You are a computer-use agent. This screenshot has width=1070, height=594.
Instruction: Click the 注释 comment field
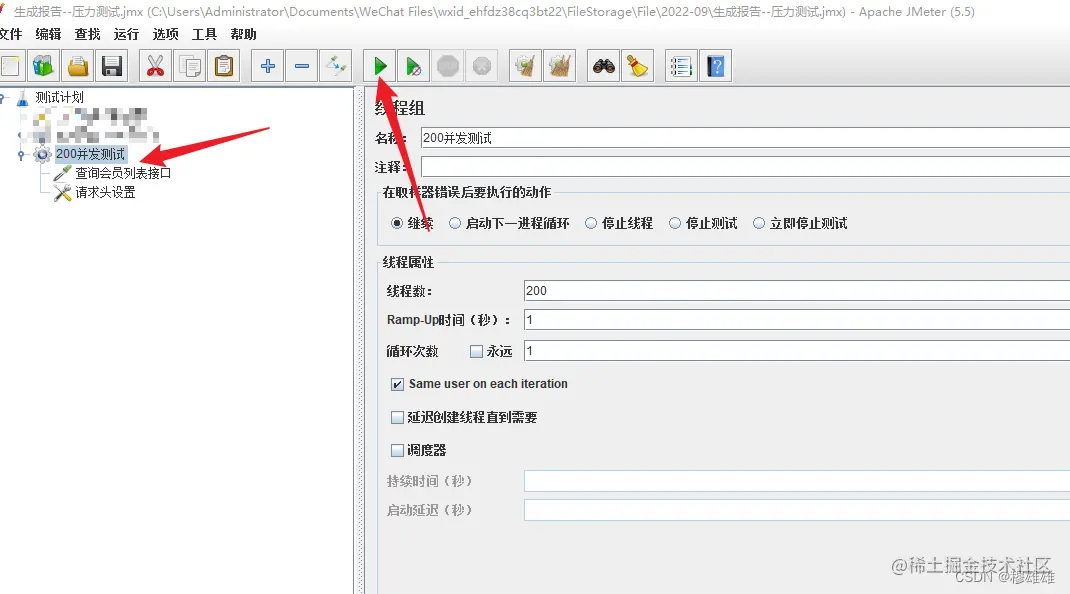(x=745, y=167)
